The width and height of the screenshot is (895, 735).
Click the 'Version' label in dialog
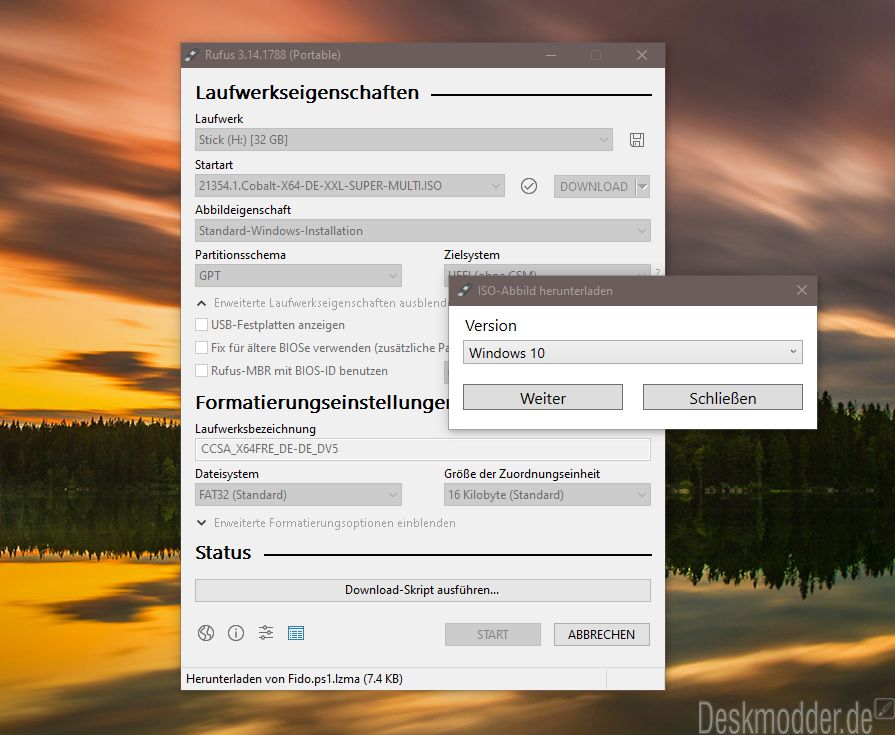click(491, 326)
